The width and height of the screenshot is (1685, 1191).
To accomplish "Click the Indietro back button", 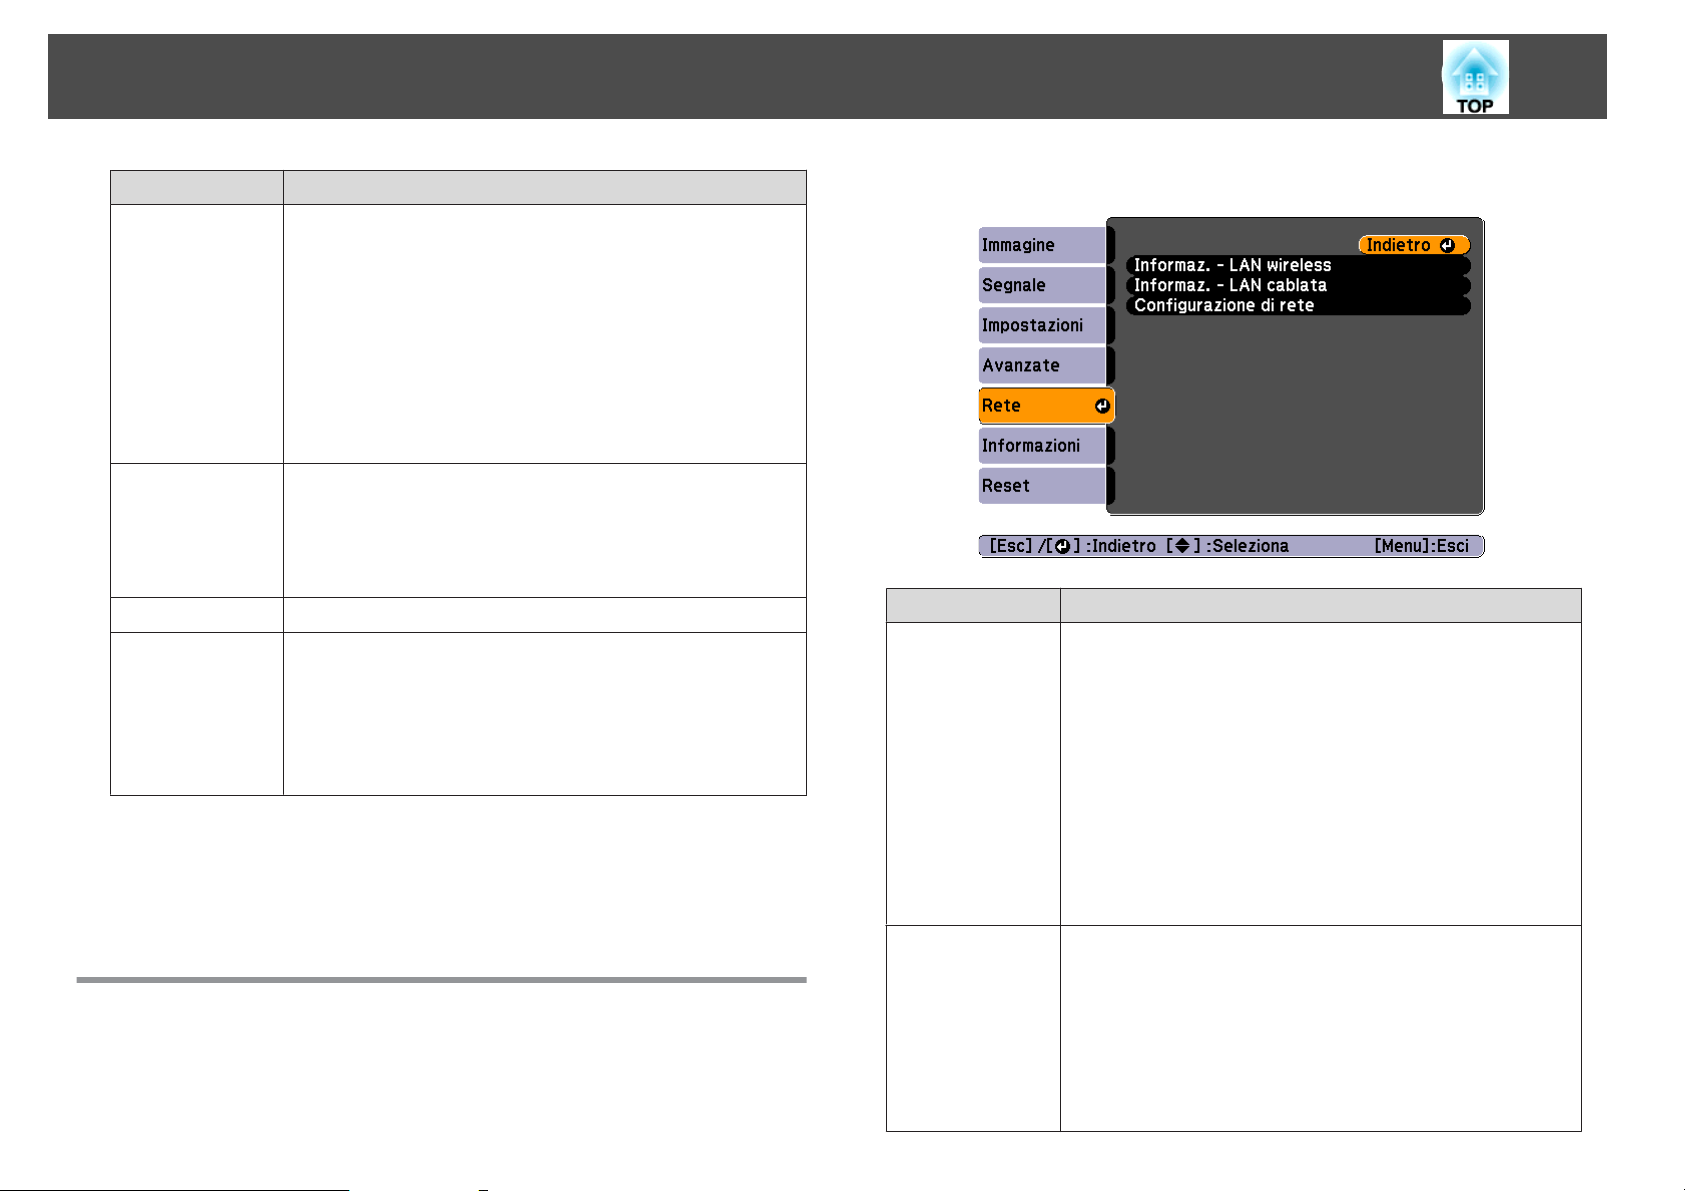I will click(x=1414, y=245).
